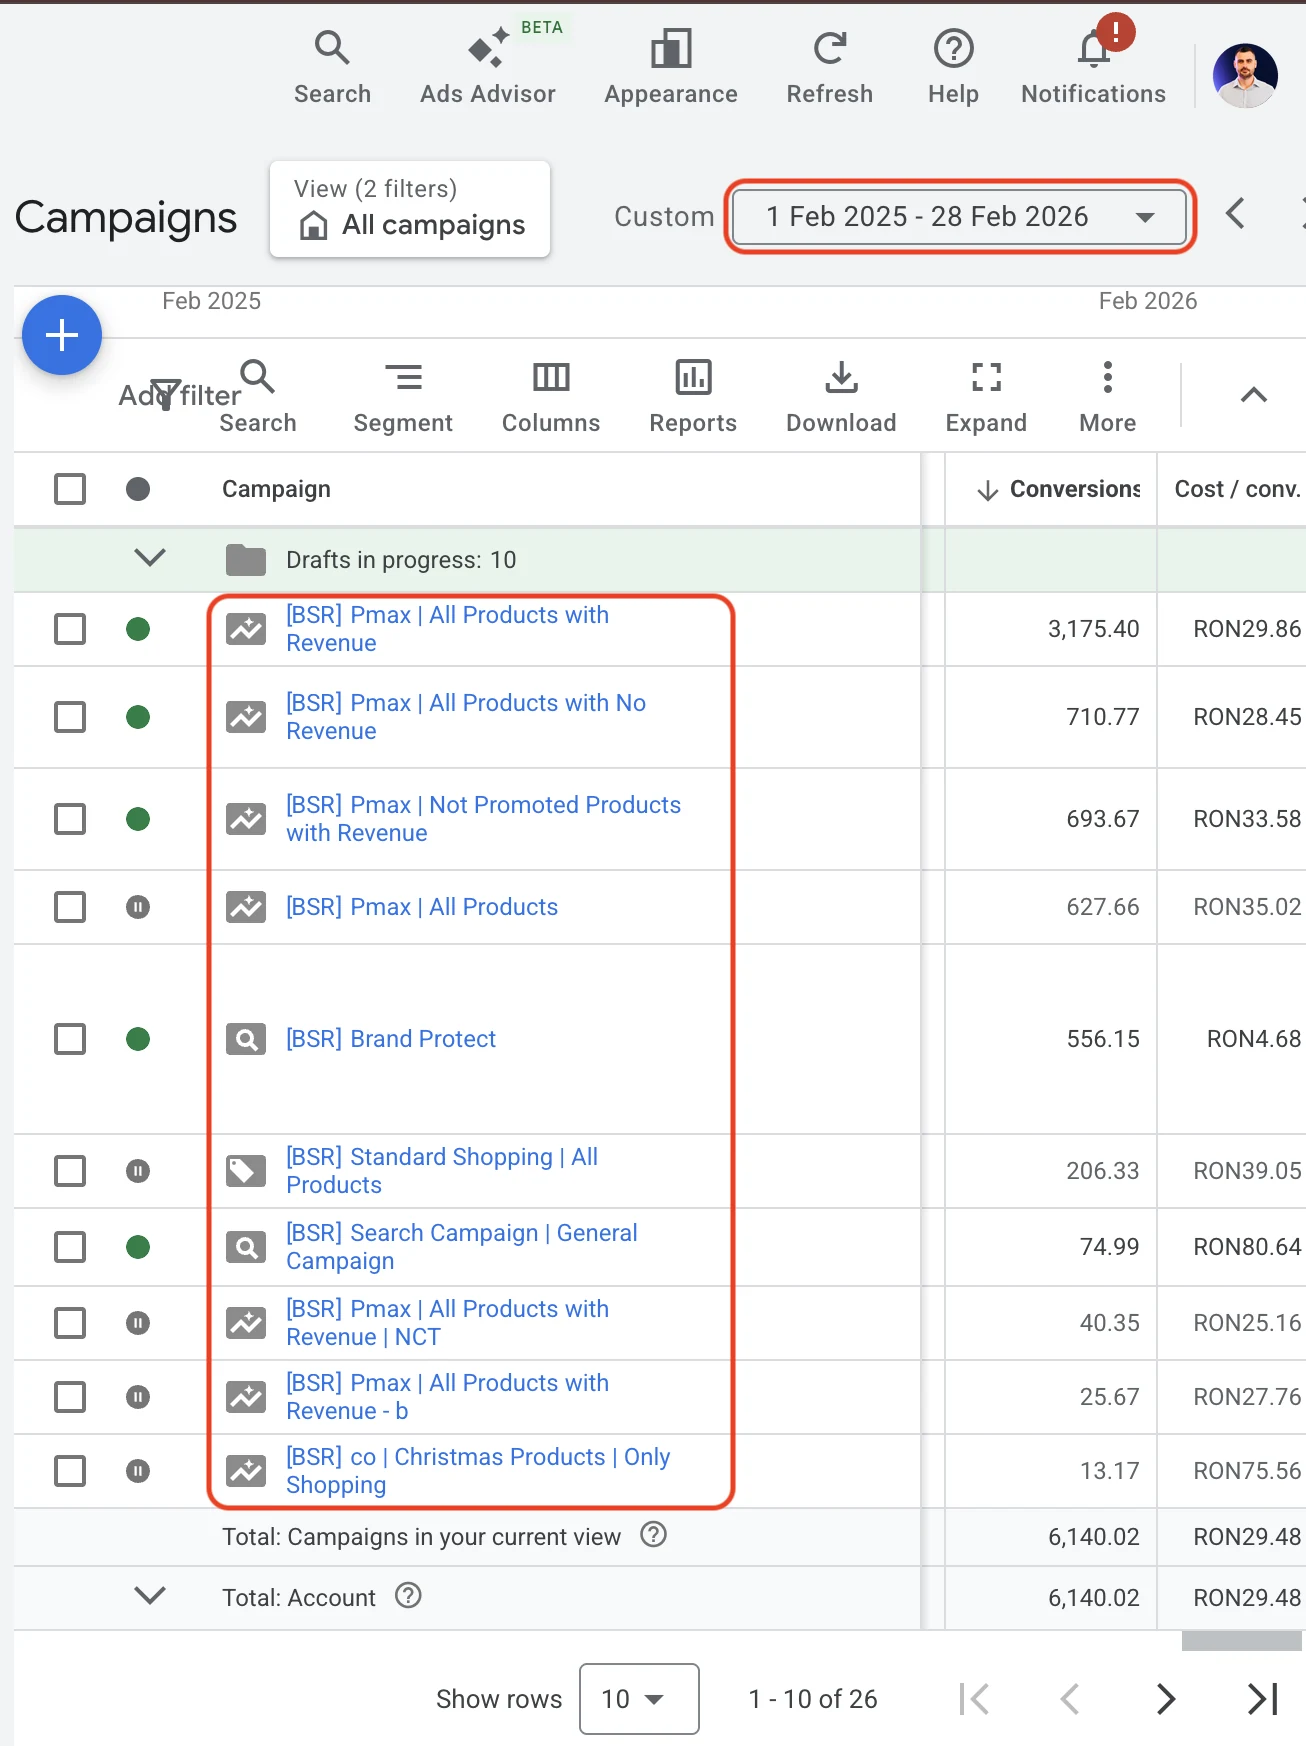Open the Drafts in progress folder icon
This screenshot has height=1746, width=1306.
(246, 560)
